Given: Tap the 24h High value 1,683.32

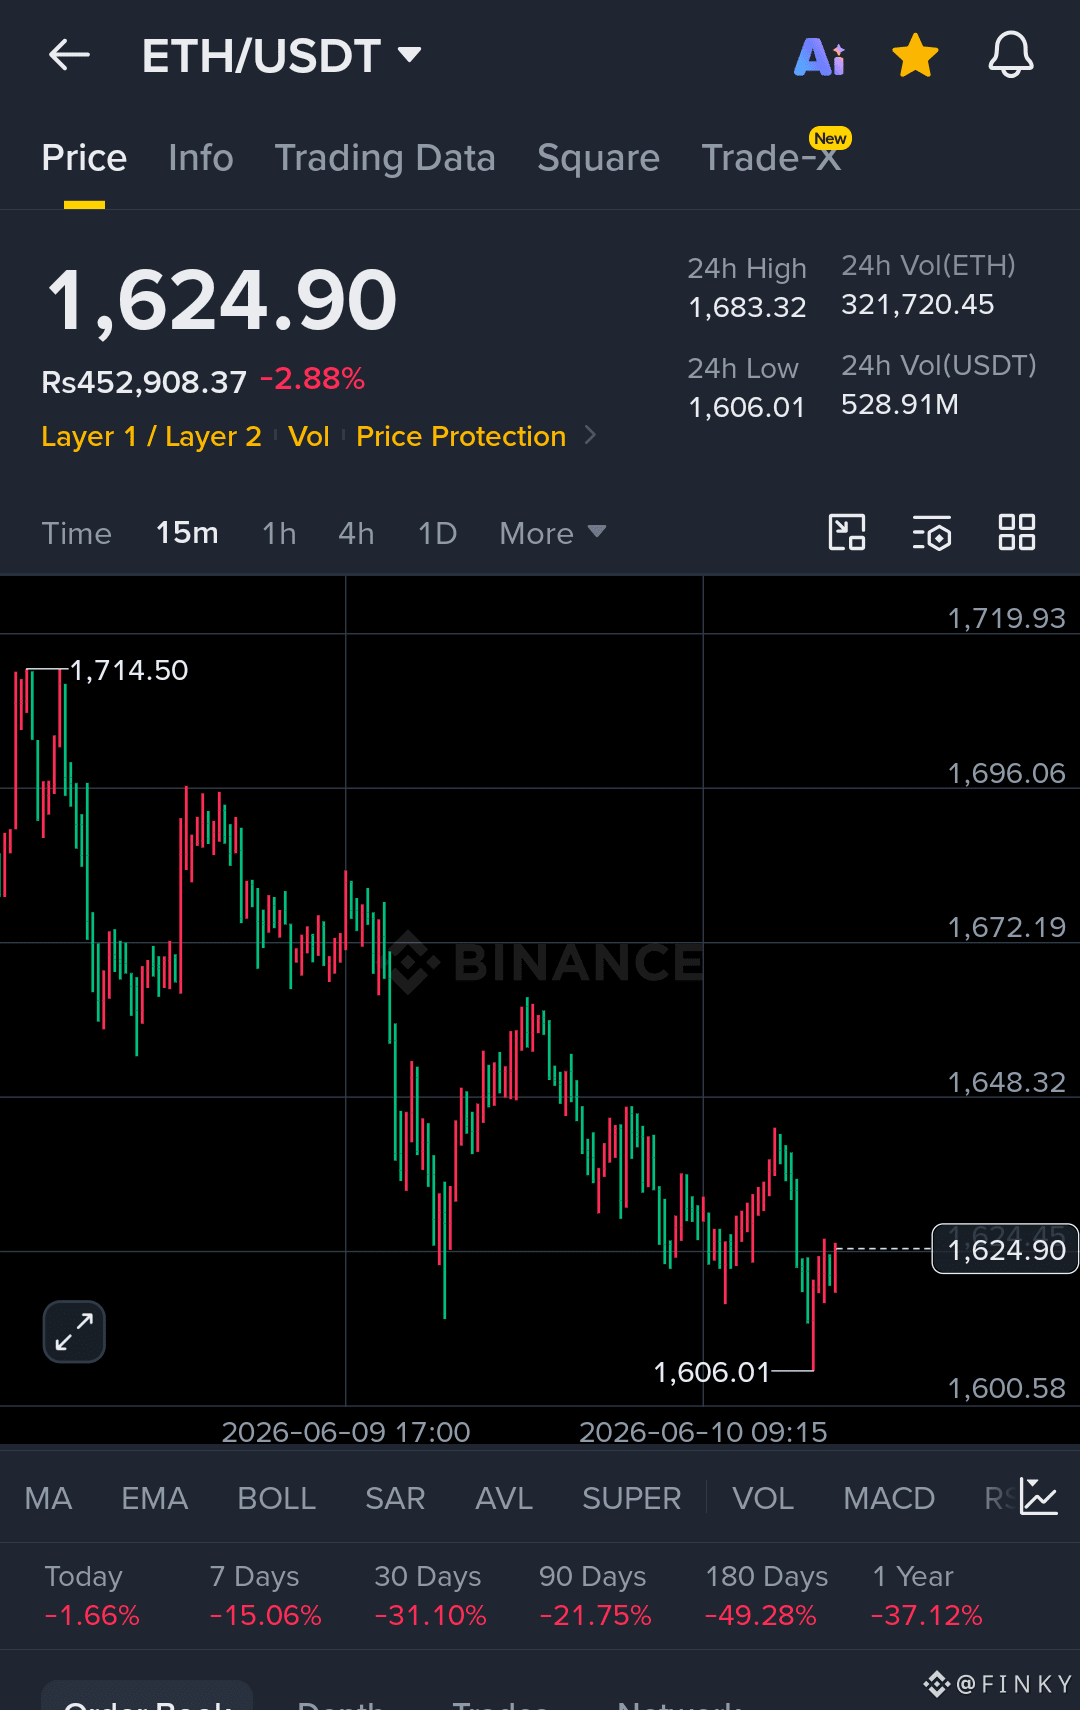Looking at the screenshot, I should tap(747, 307).
